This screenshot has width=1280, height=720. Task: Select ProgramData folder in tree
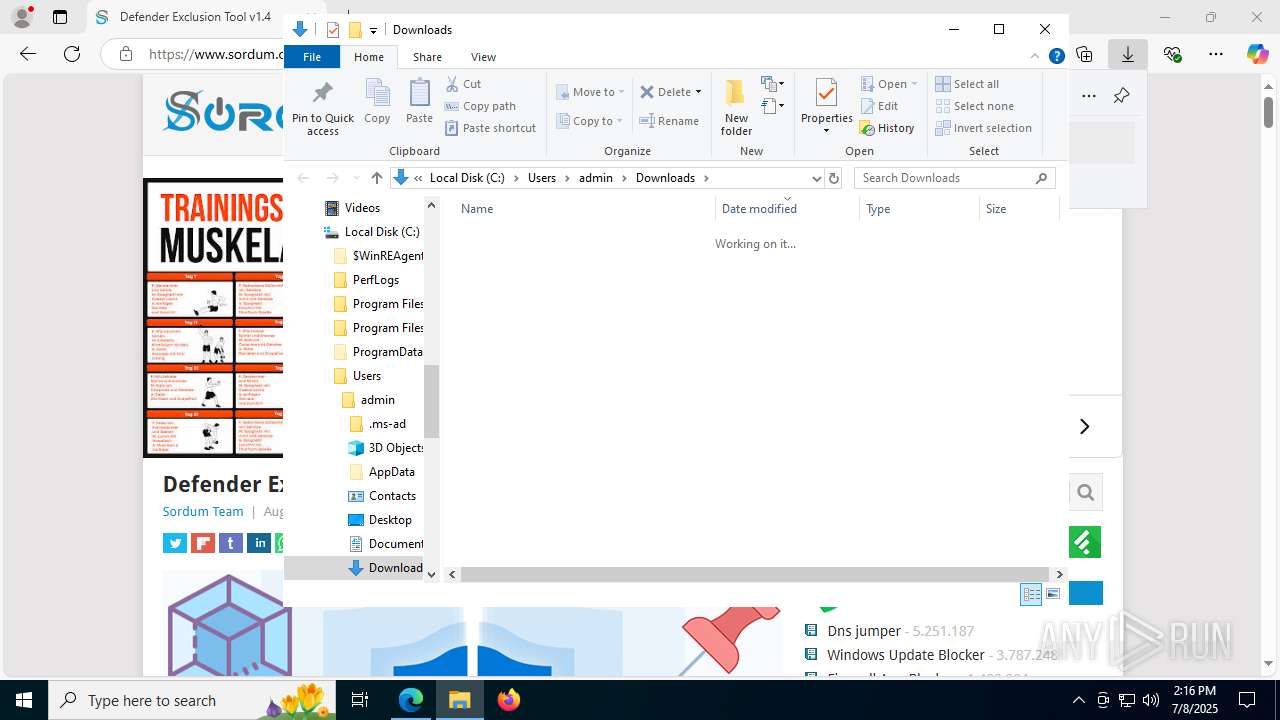(378, 352)
